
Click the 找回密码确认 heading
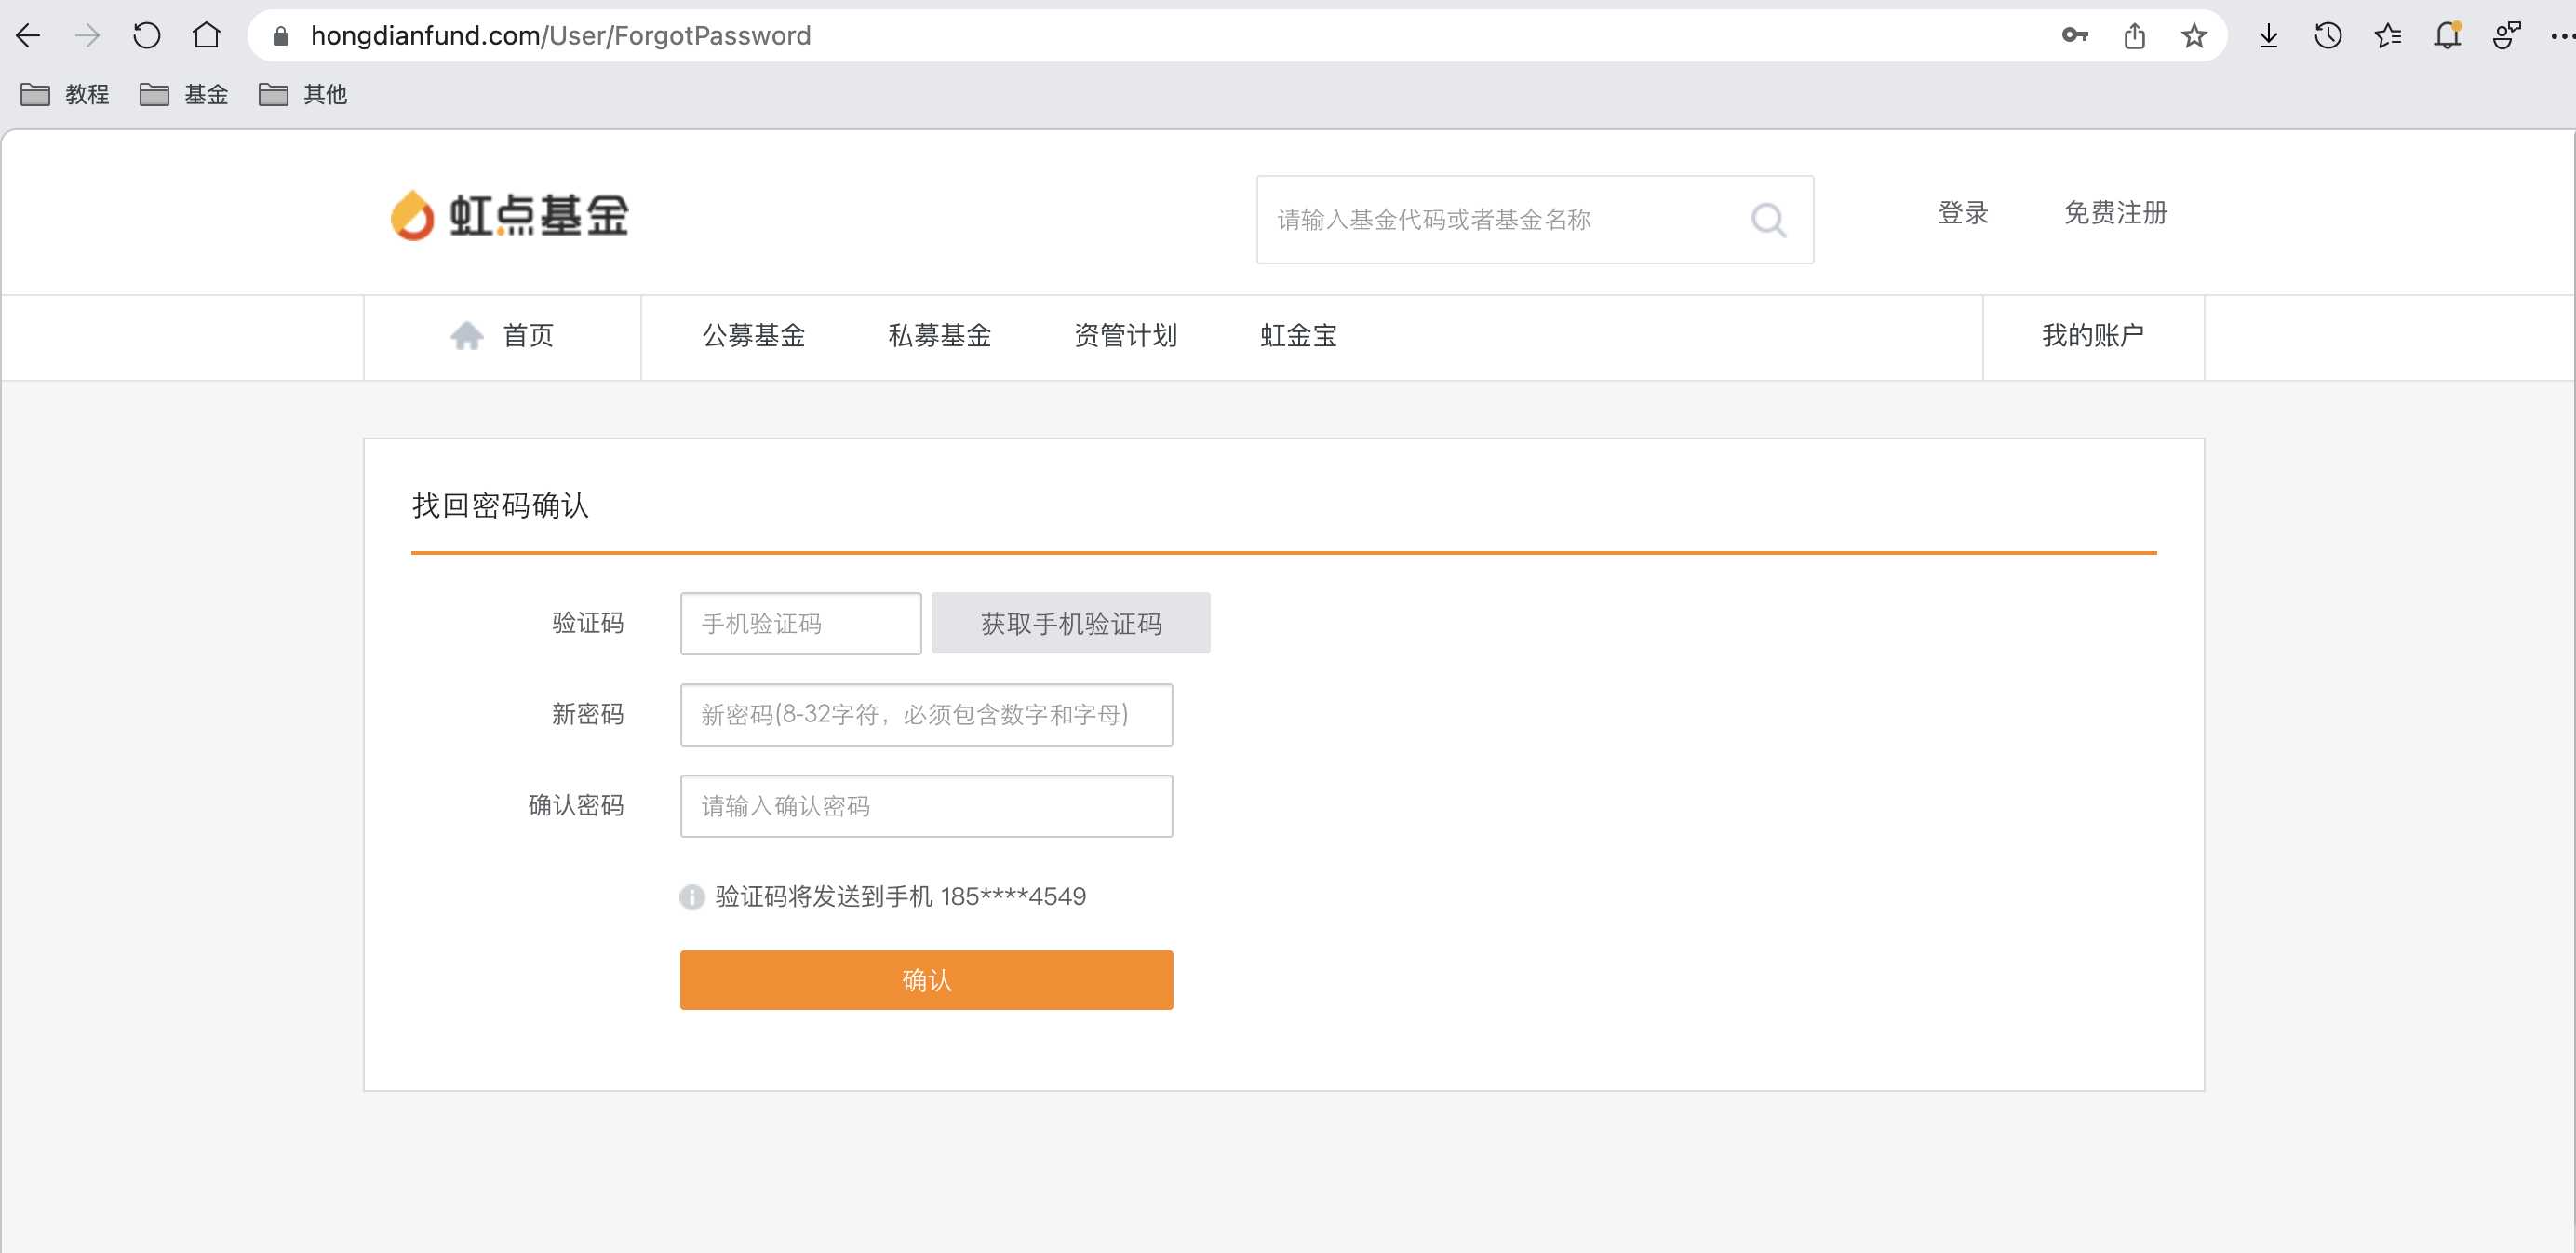501,505
